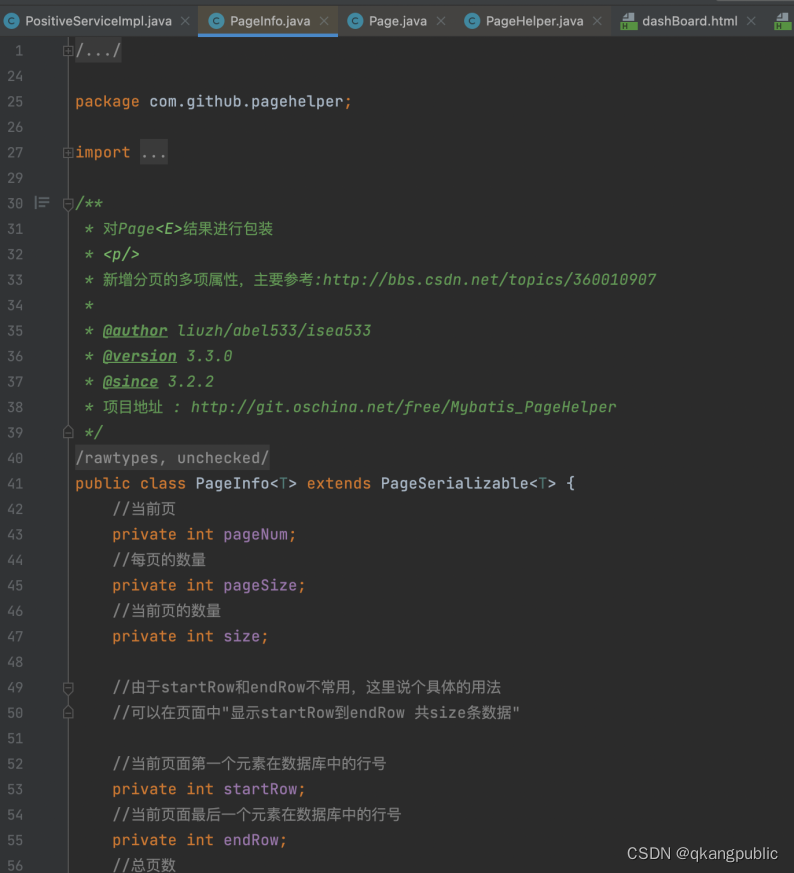Click the HTML icon on the far-right partial tab
The image size is (794, 873).
click(781, 19)
